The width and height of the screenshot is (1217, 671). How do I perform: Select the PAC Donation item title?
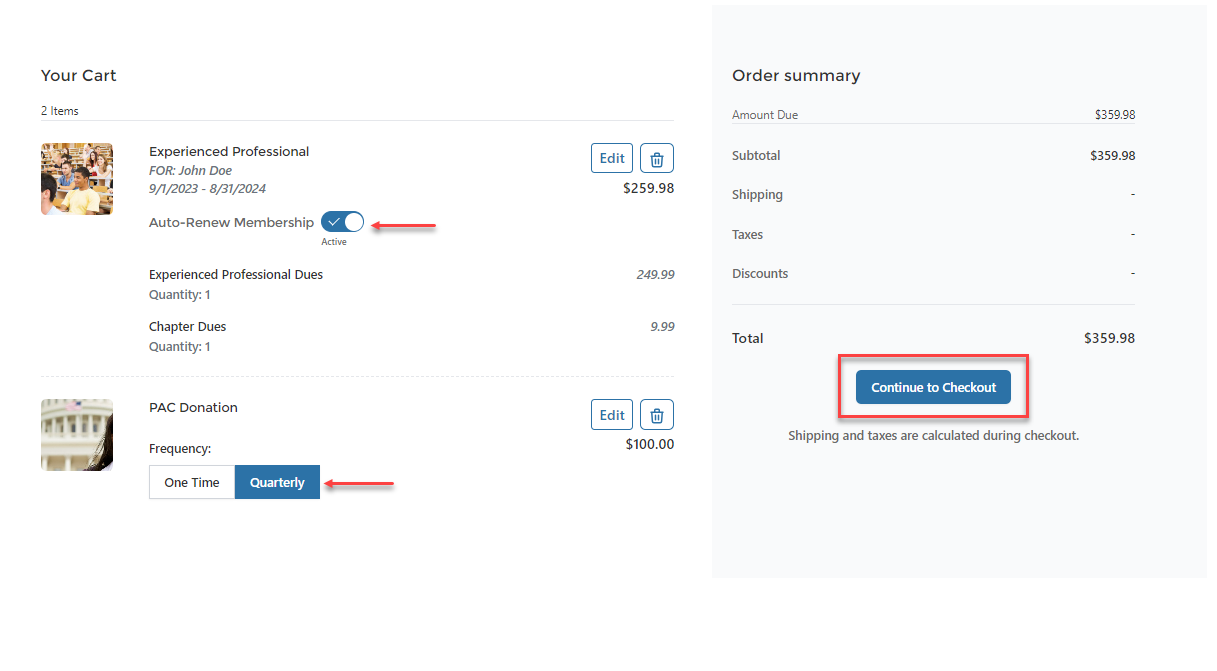[x=193, y=408]
